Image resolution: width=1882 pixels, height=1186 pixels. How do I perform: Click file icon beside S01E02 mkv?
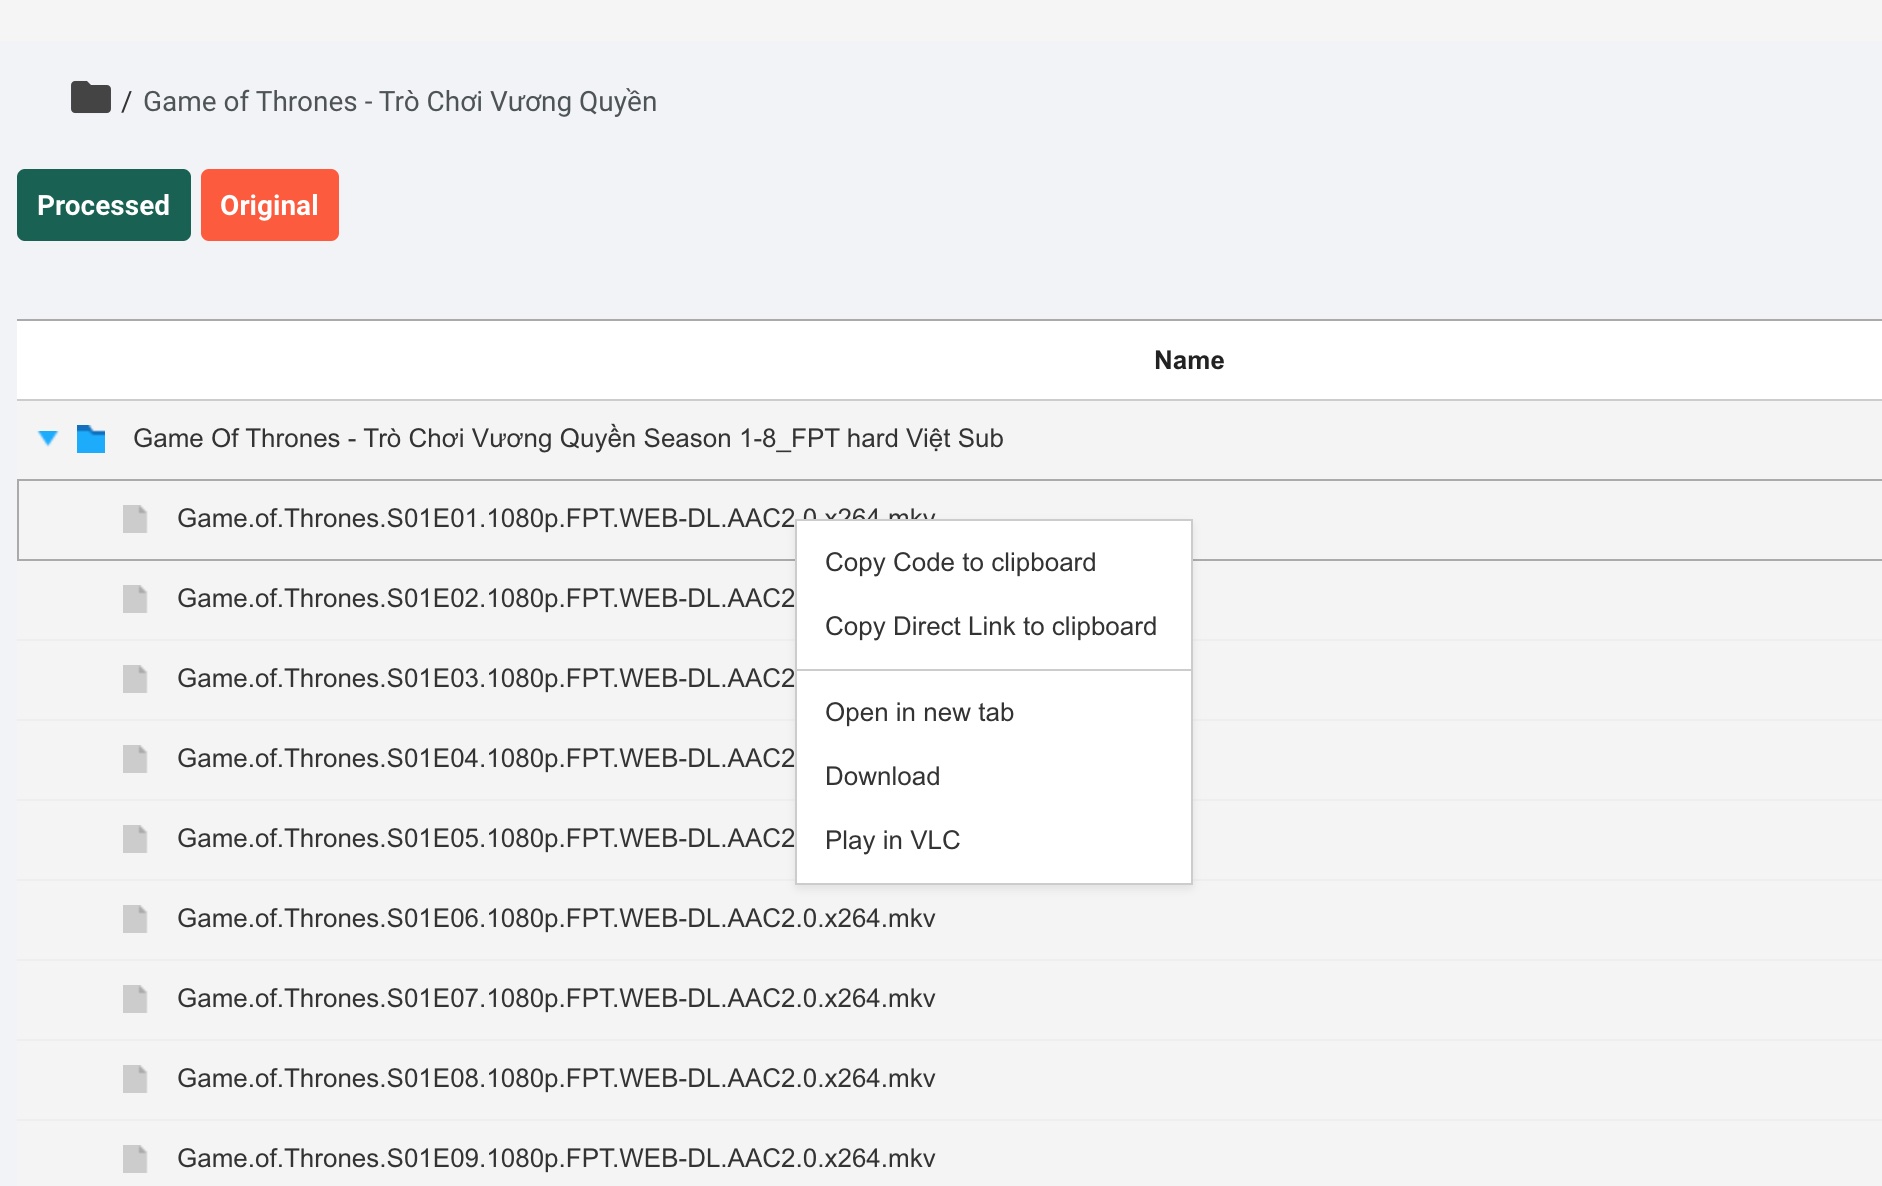pyautogui.click(x=135, y=599)
